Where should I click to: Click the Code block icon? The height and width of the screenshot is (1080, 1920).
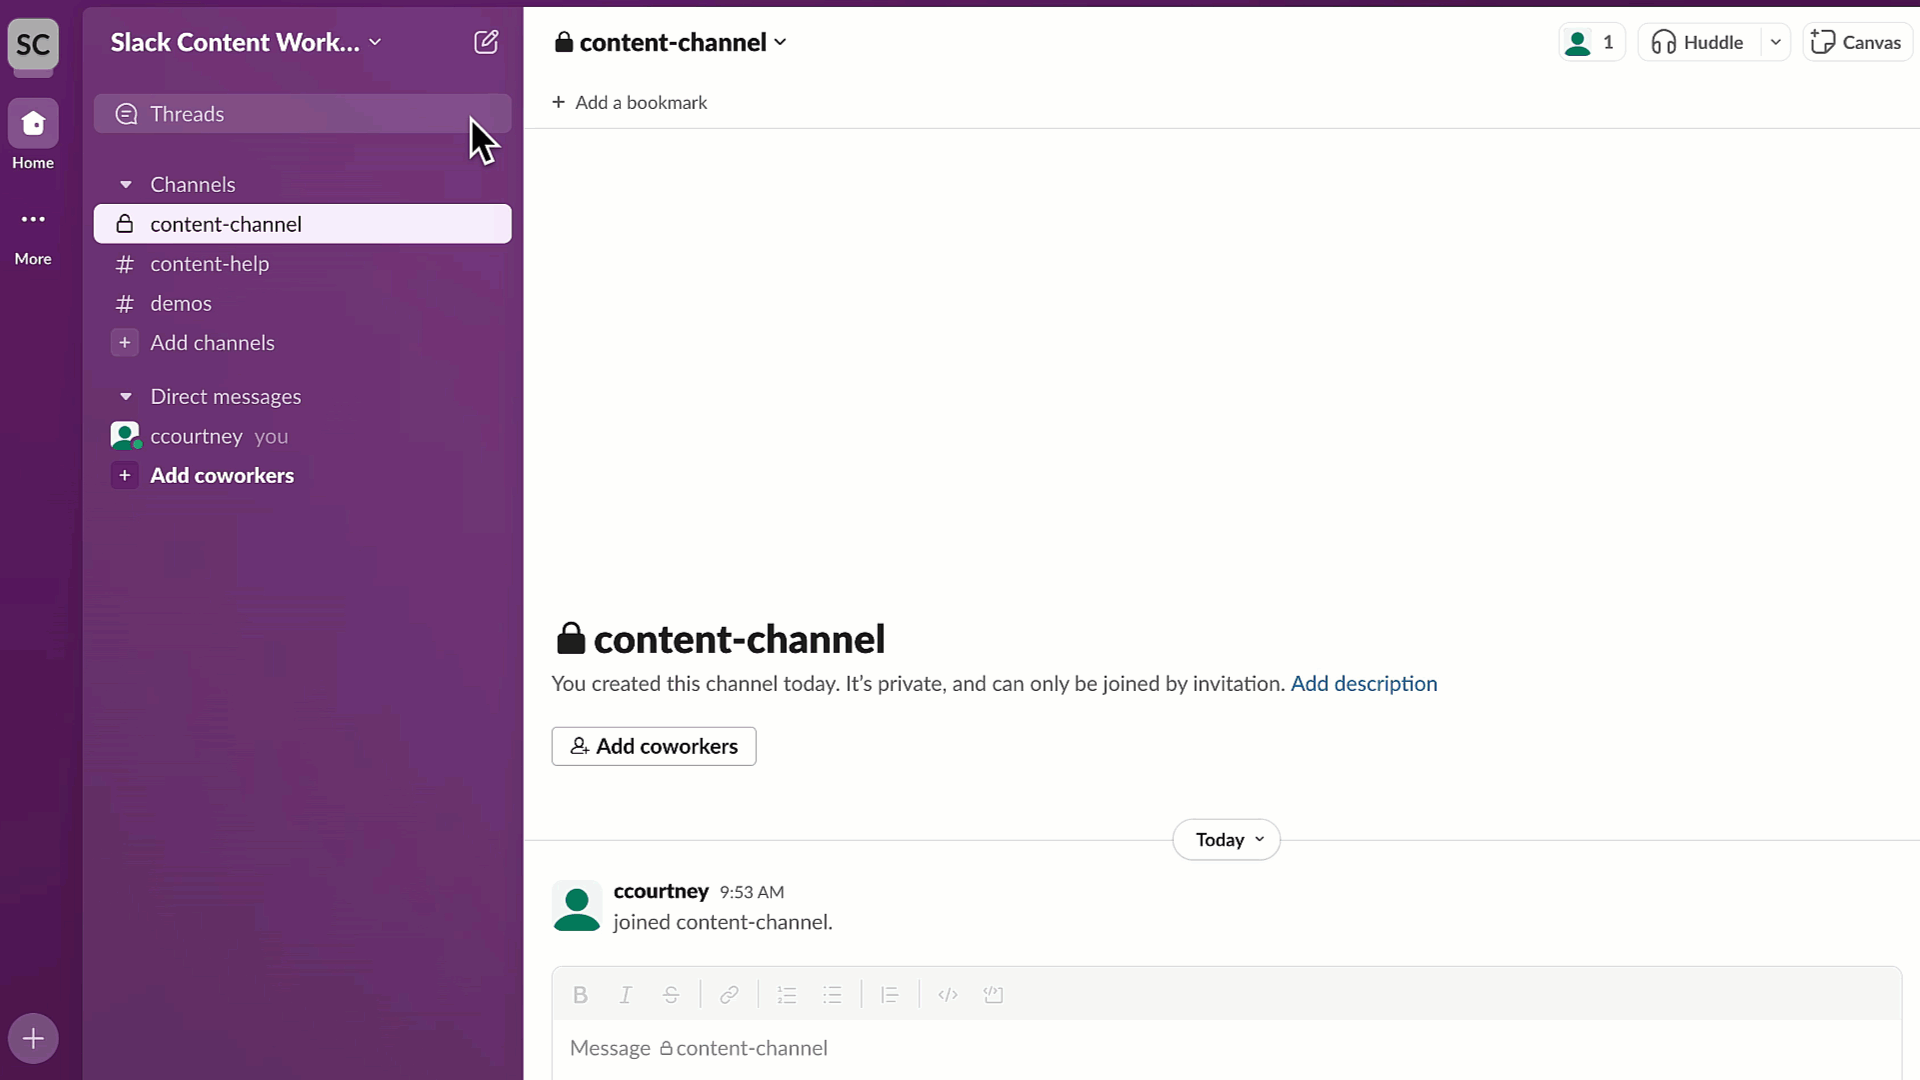994,994
